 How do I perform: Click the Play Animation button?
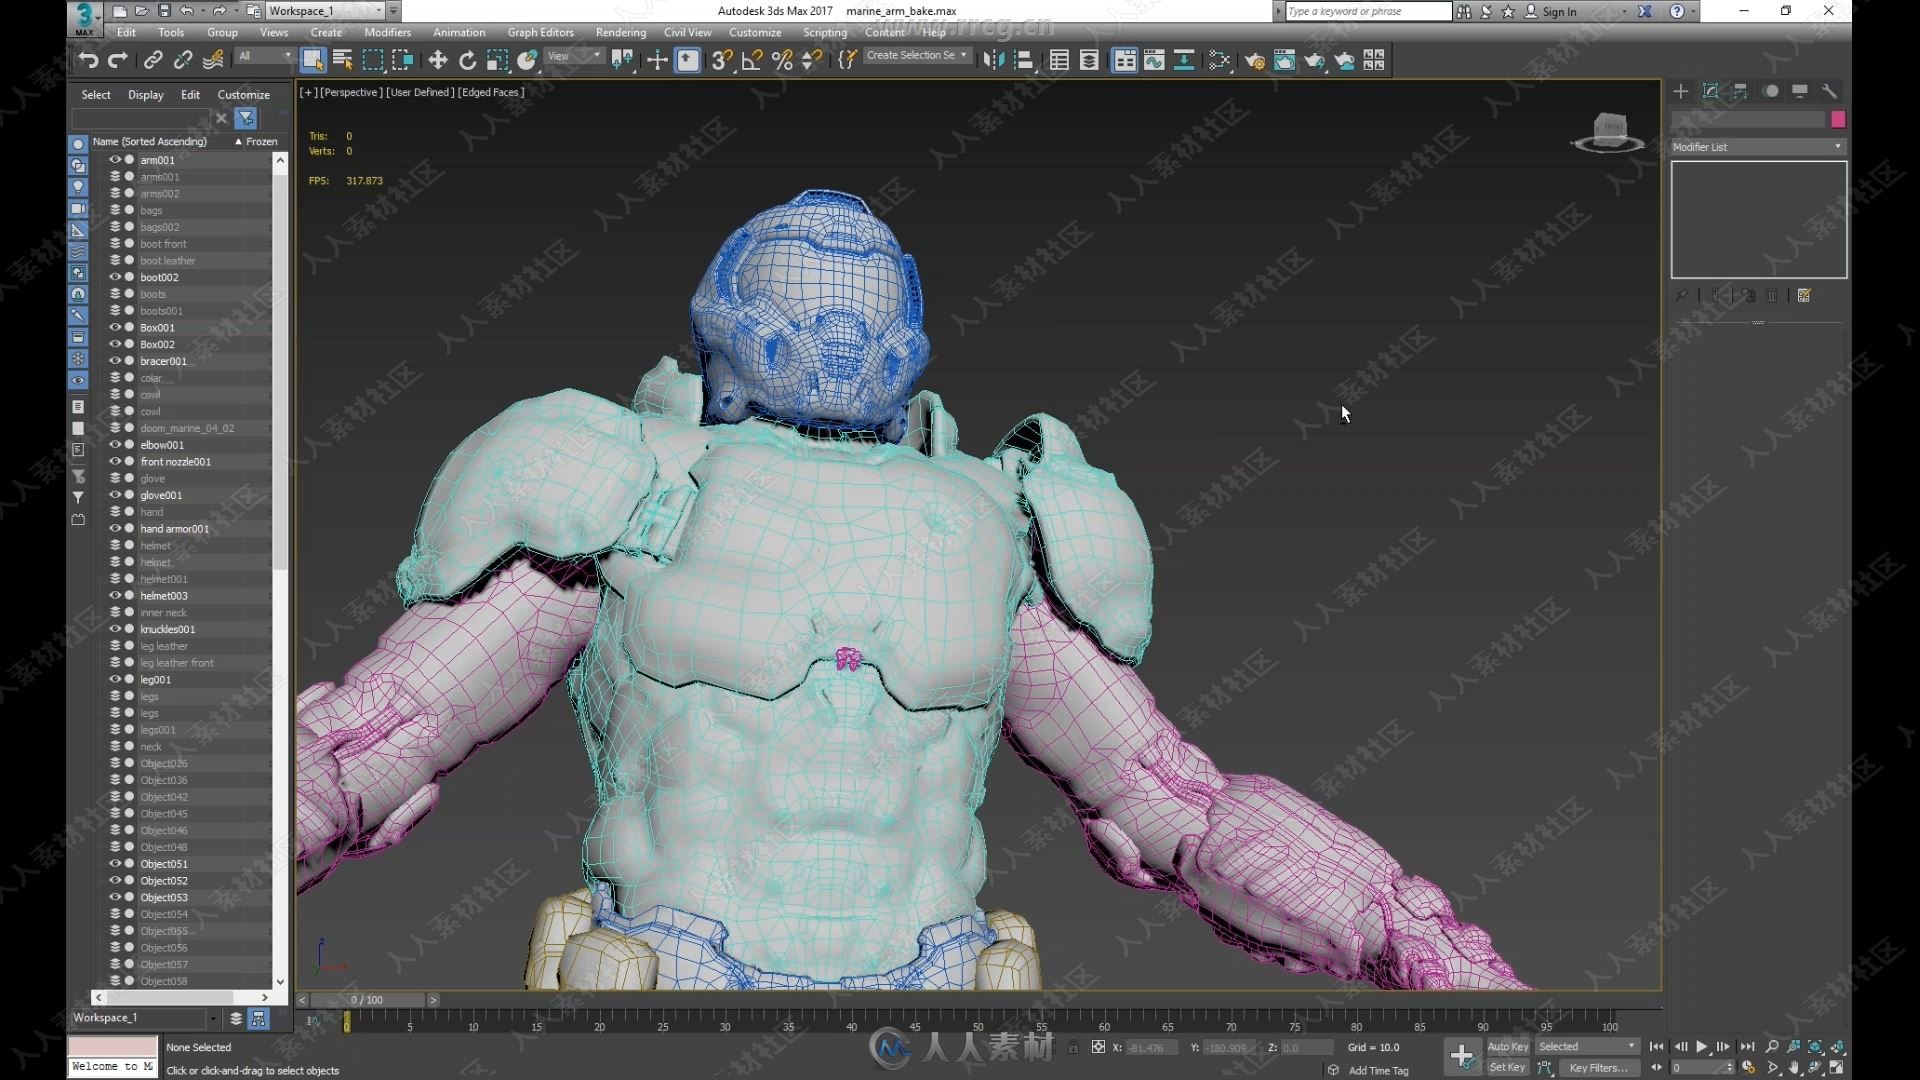point(1701,1047)
